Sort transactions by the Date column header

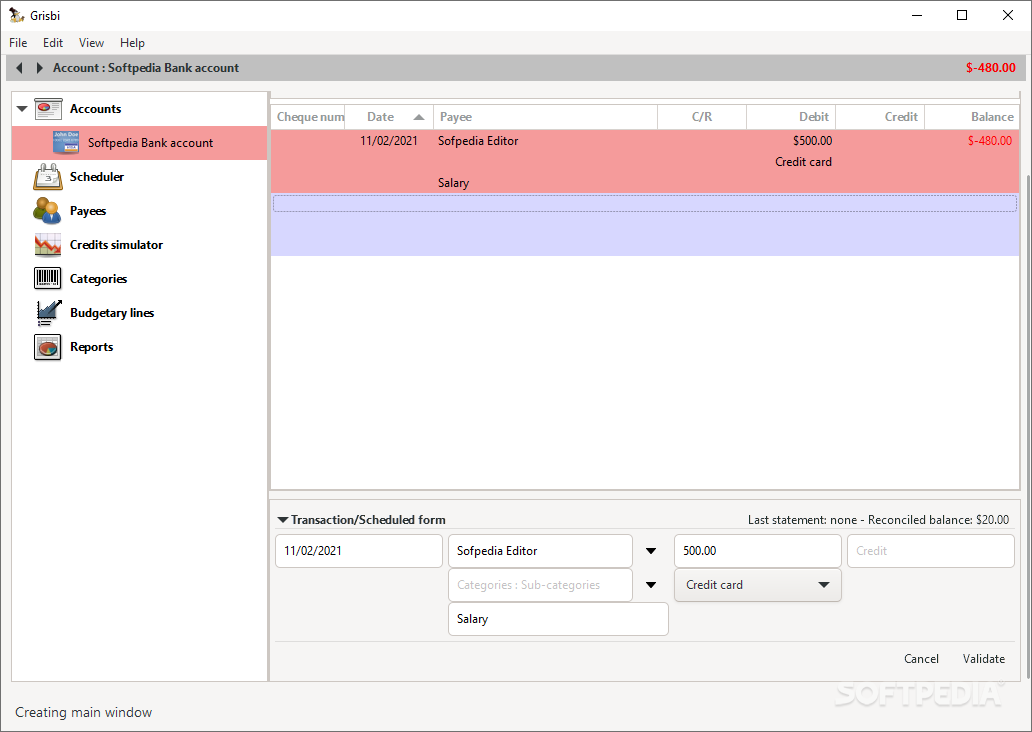[388, 117]
